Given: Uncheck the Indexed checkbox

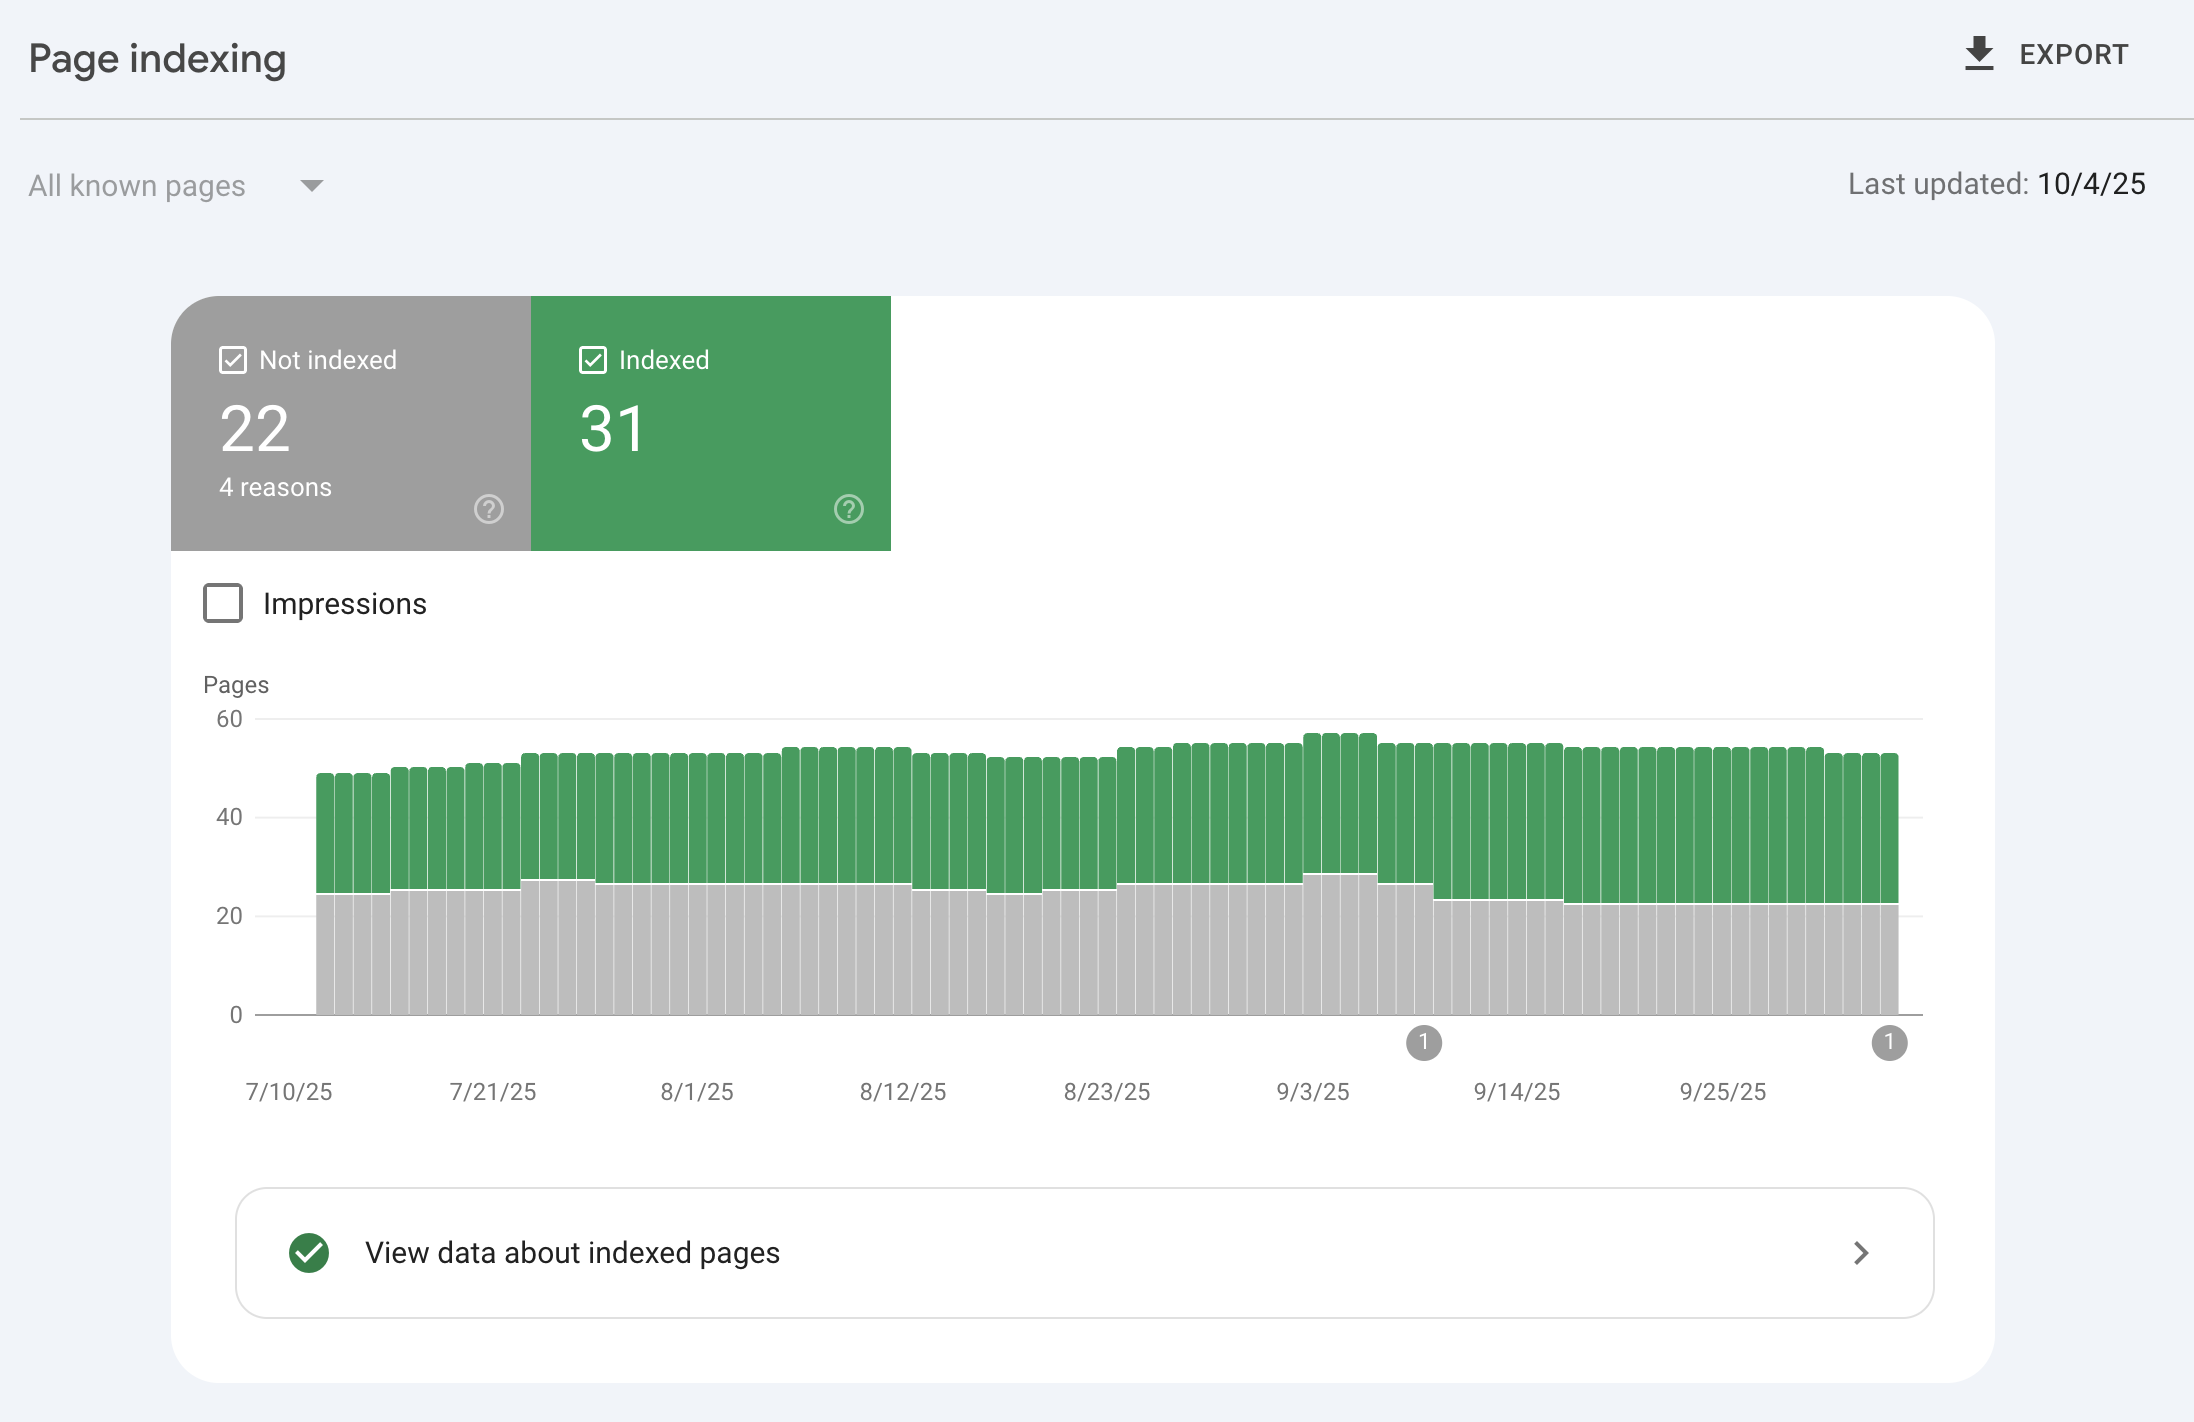Looking at the screenshot, I should pyautogui.click(x=593, y=360).
